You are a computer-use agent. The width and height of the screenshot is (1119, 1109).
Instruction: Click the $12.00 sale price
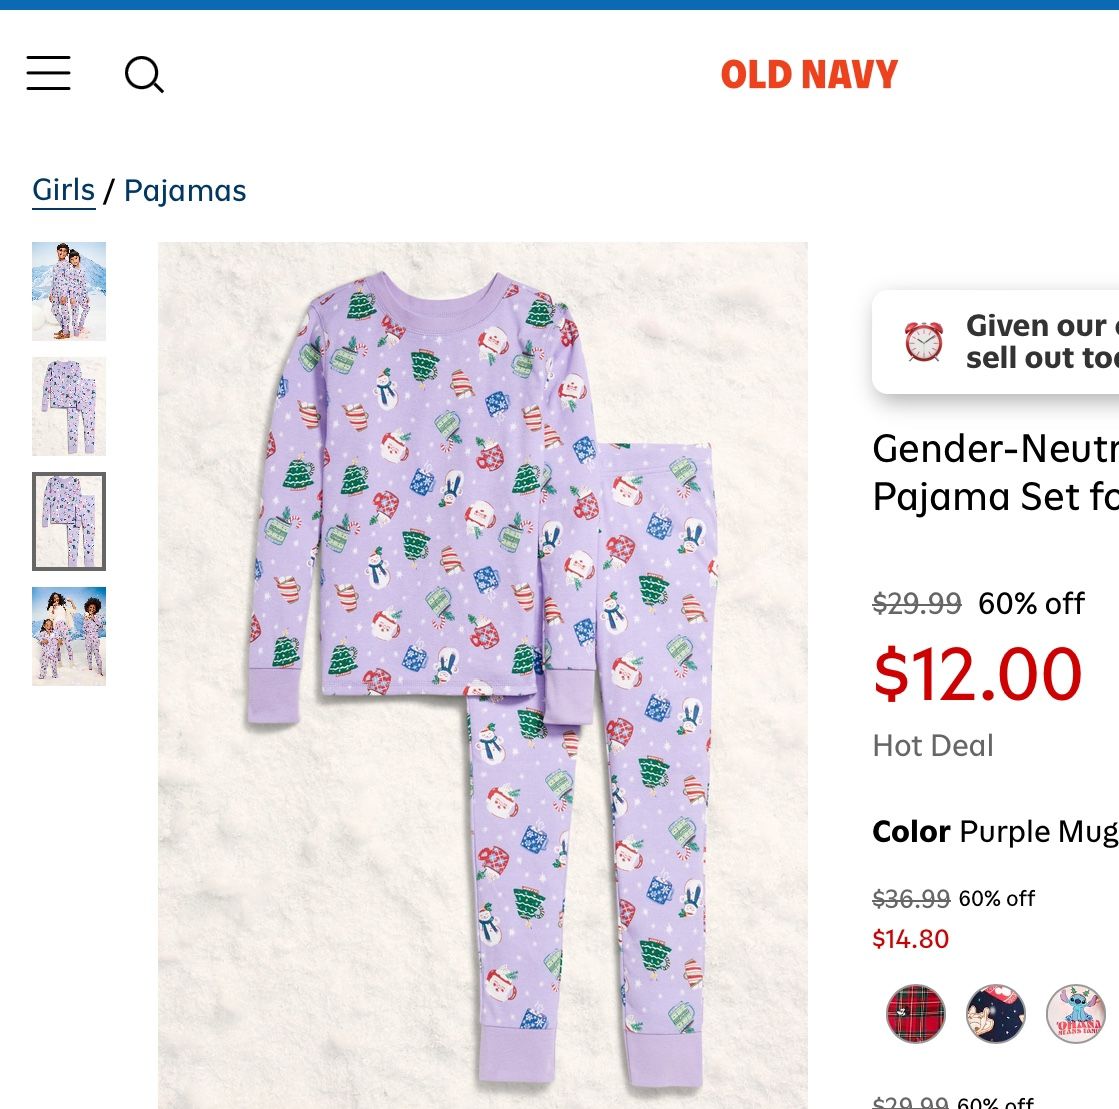pos(977,674)
